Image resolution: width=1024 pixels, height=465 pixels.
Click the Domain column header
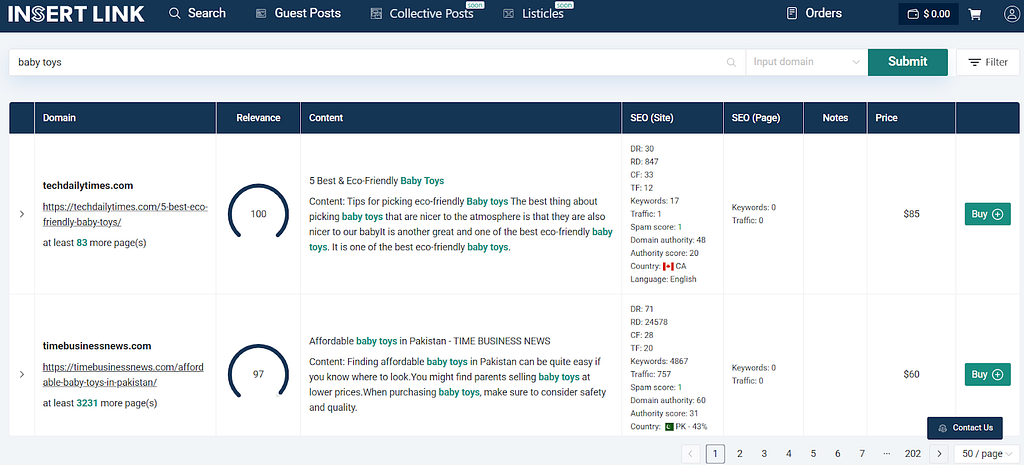click(x=125, y=118)
